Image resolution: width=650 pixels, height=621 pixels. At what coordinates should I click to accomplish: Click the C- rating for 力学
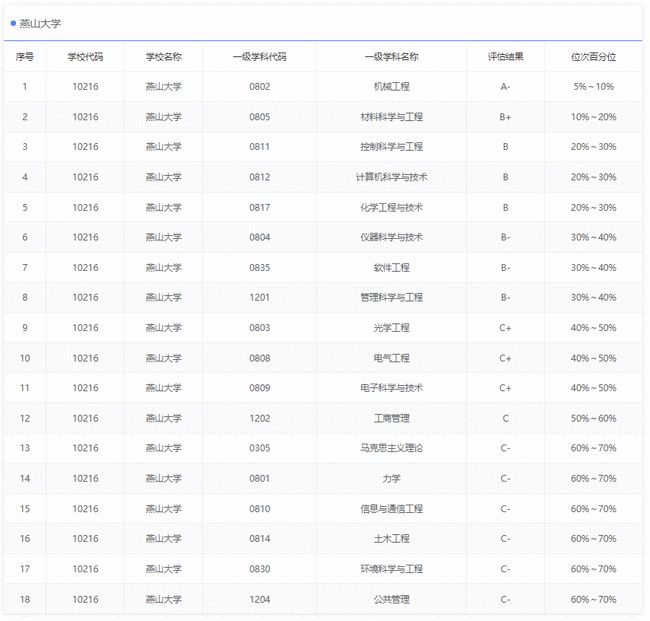click(x=505, y=478)
